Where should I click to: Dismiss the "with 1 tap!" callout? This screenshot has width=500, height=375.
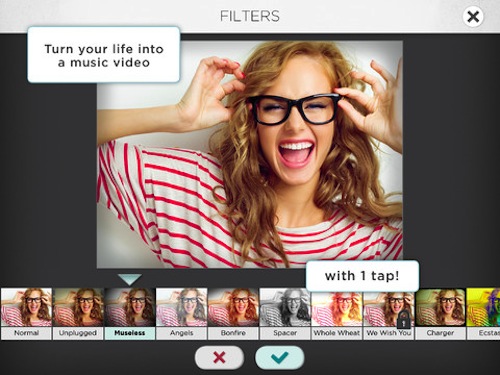click(362, 276)
